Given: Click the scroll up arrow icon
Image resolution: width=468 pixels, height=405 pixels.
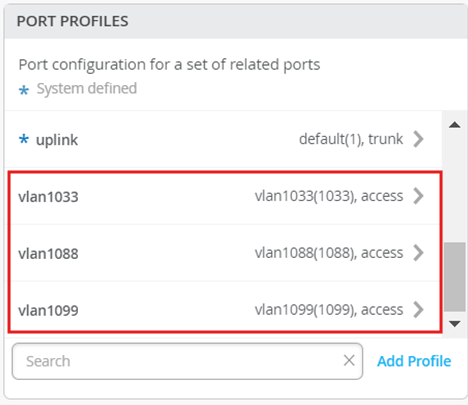Looking at the screenshot, I should [455, 125].
